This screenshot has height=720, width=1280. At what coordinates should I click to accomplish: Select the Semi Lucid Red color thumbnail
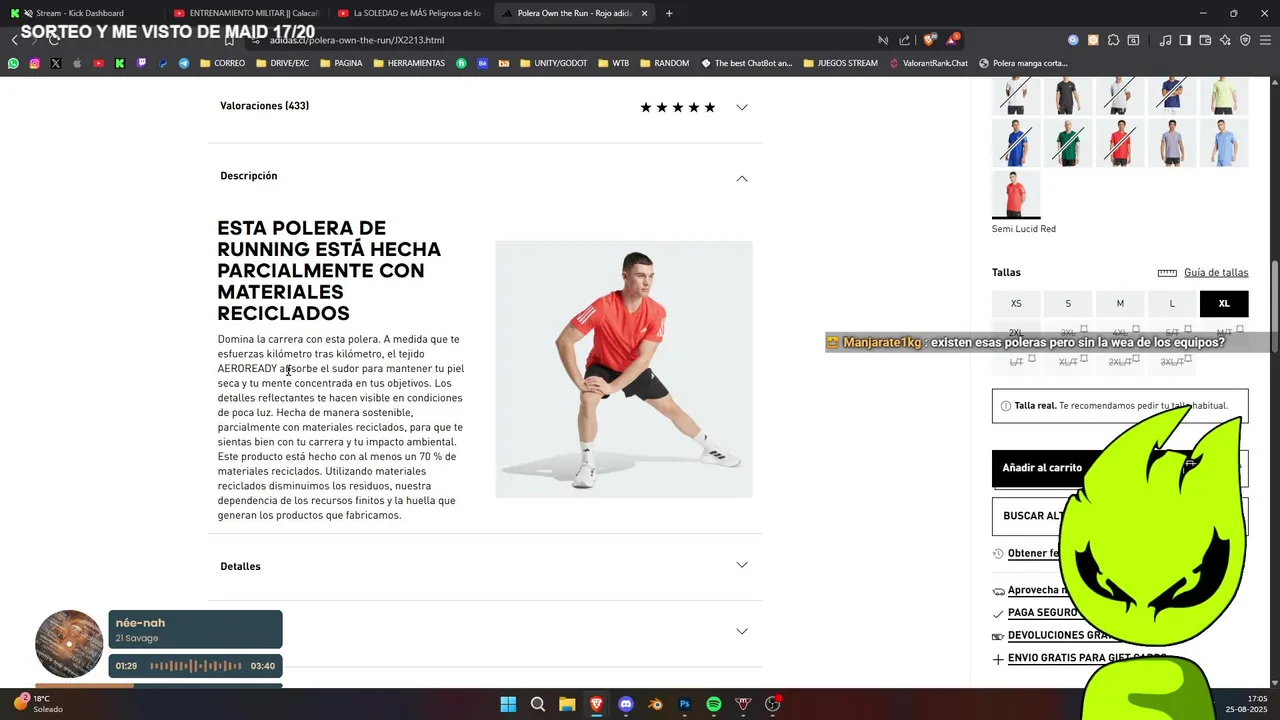pyautogui.click(x=1016, y=194)
